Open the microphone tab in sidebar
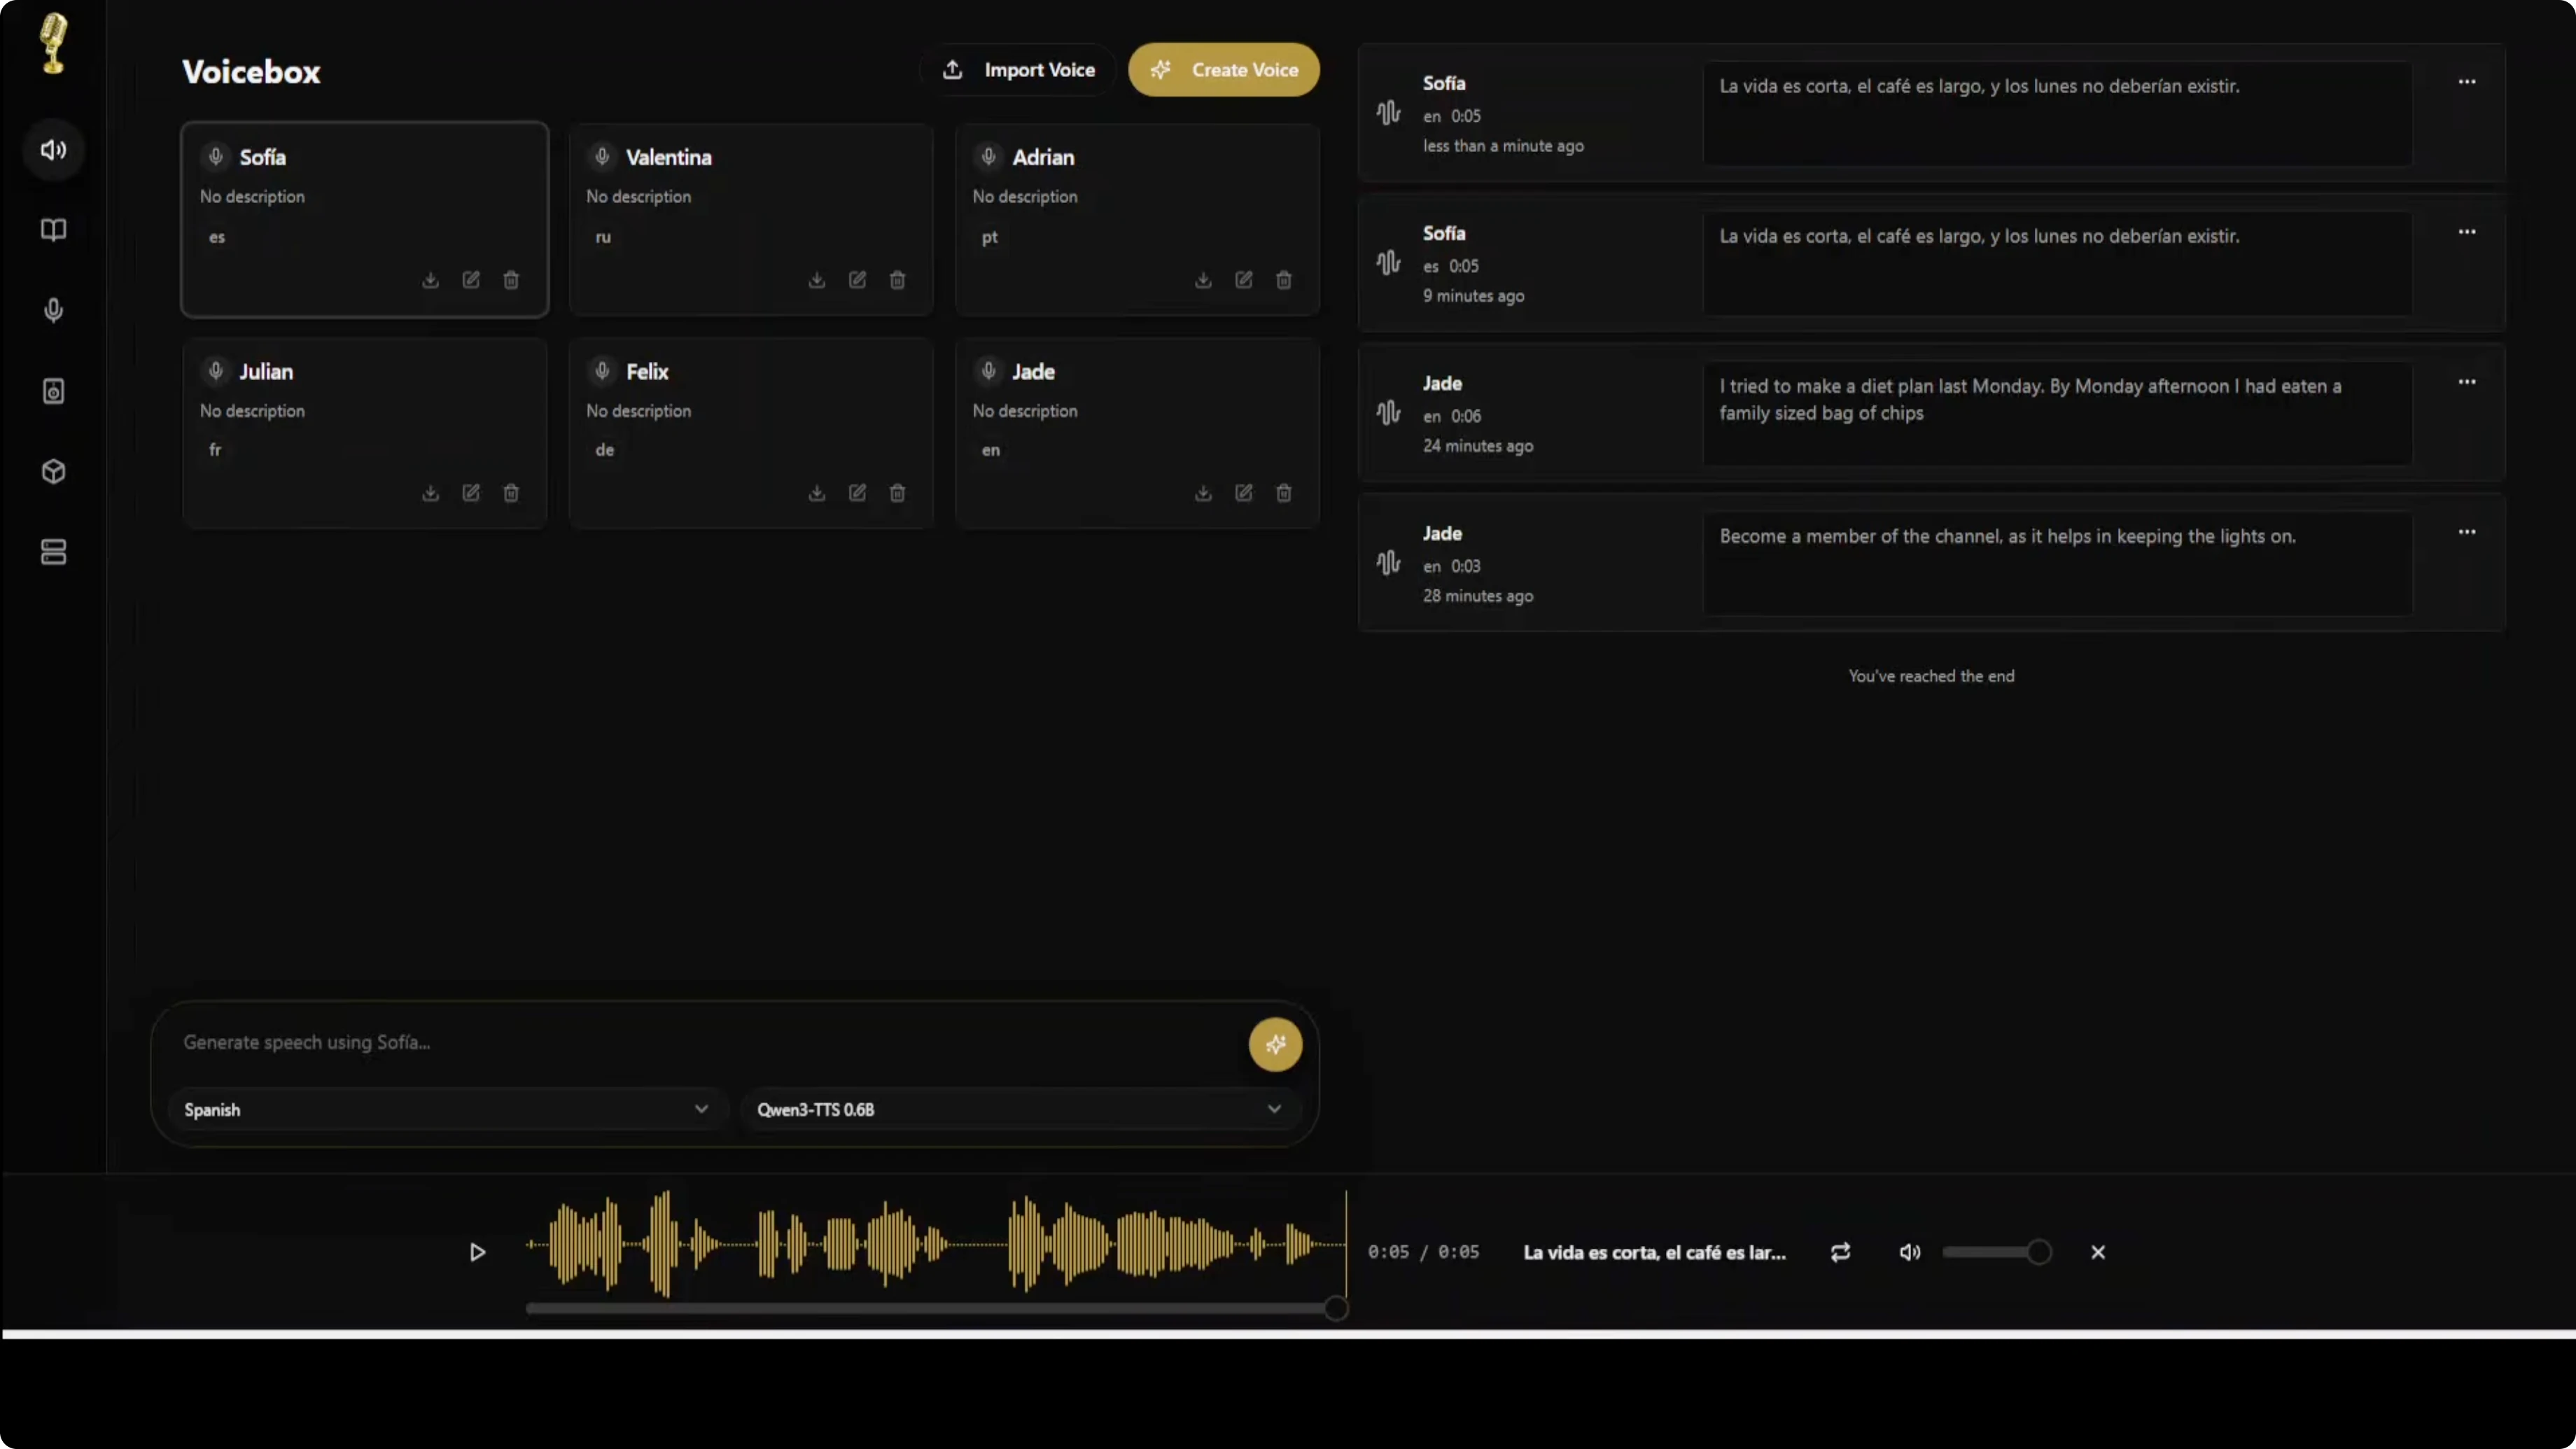 53,310
